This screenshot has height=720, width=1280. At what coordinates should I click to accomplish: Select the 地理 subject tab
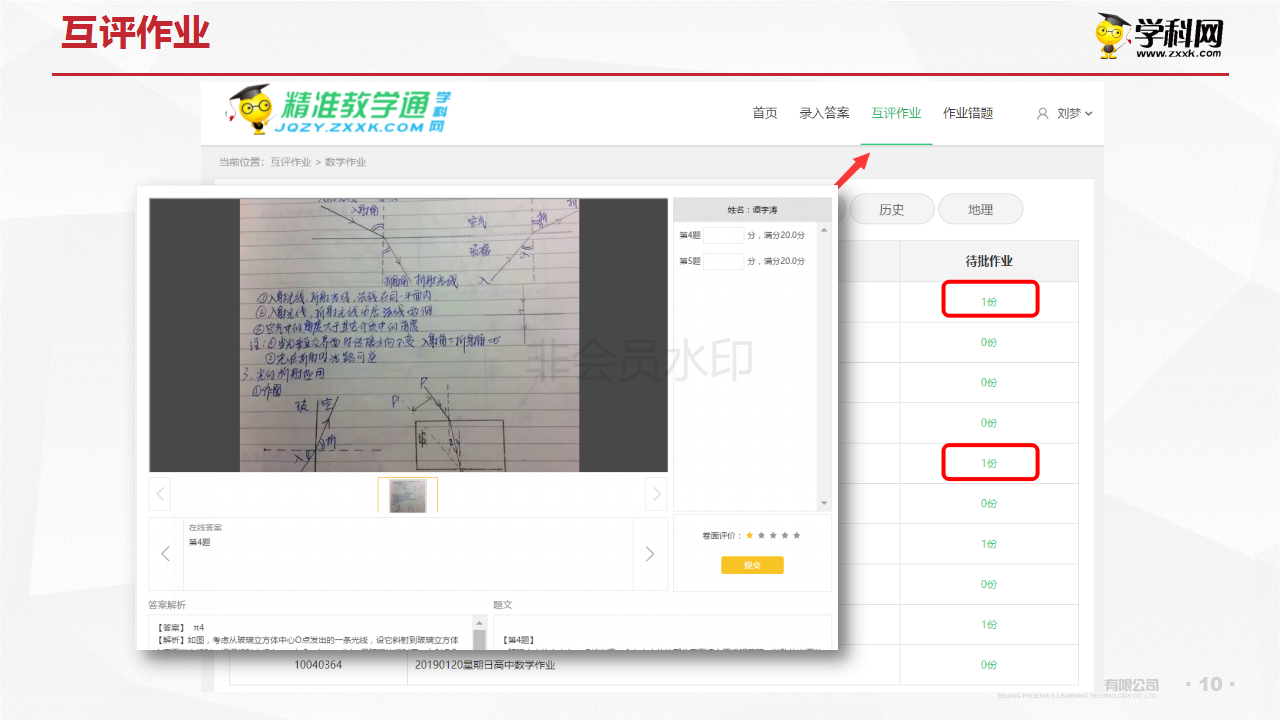click(980, 209)
